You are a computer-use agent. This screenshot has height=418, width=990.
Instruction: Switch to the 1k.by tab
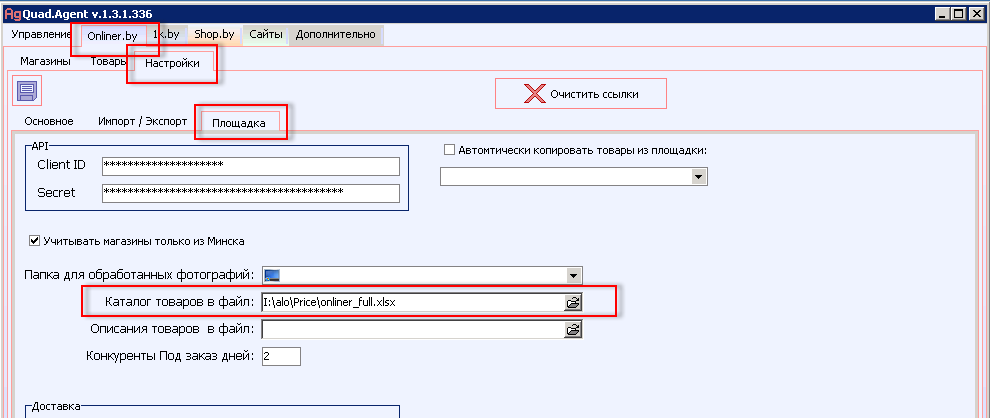(x=166, y=35)
